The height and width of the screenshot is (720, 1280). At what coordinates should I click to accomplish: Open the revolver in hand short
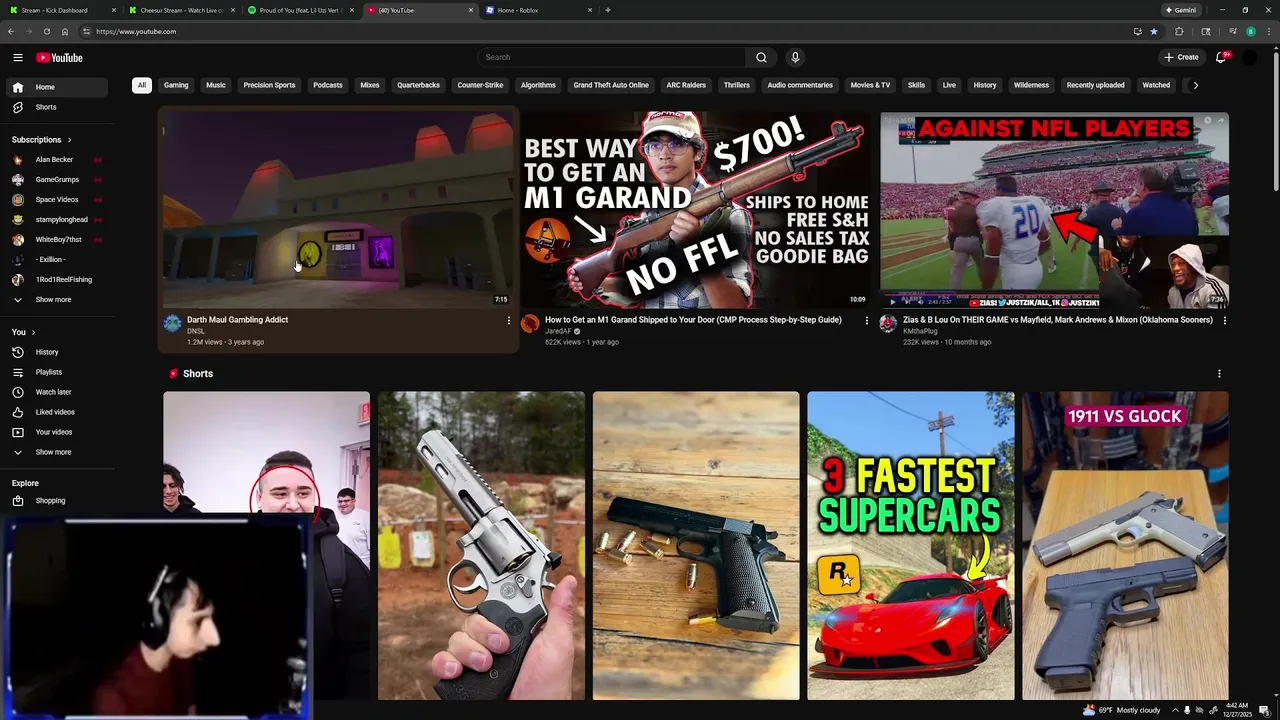(481, 545)
